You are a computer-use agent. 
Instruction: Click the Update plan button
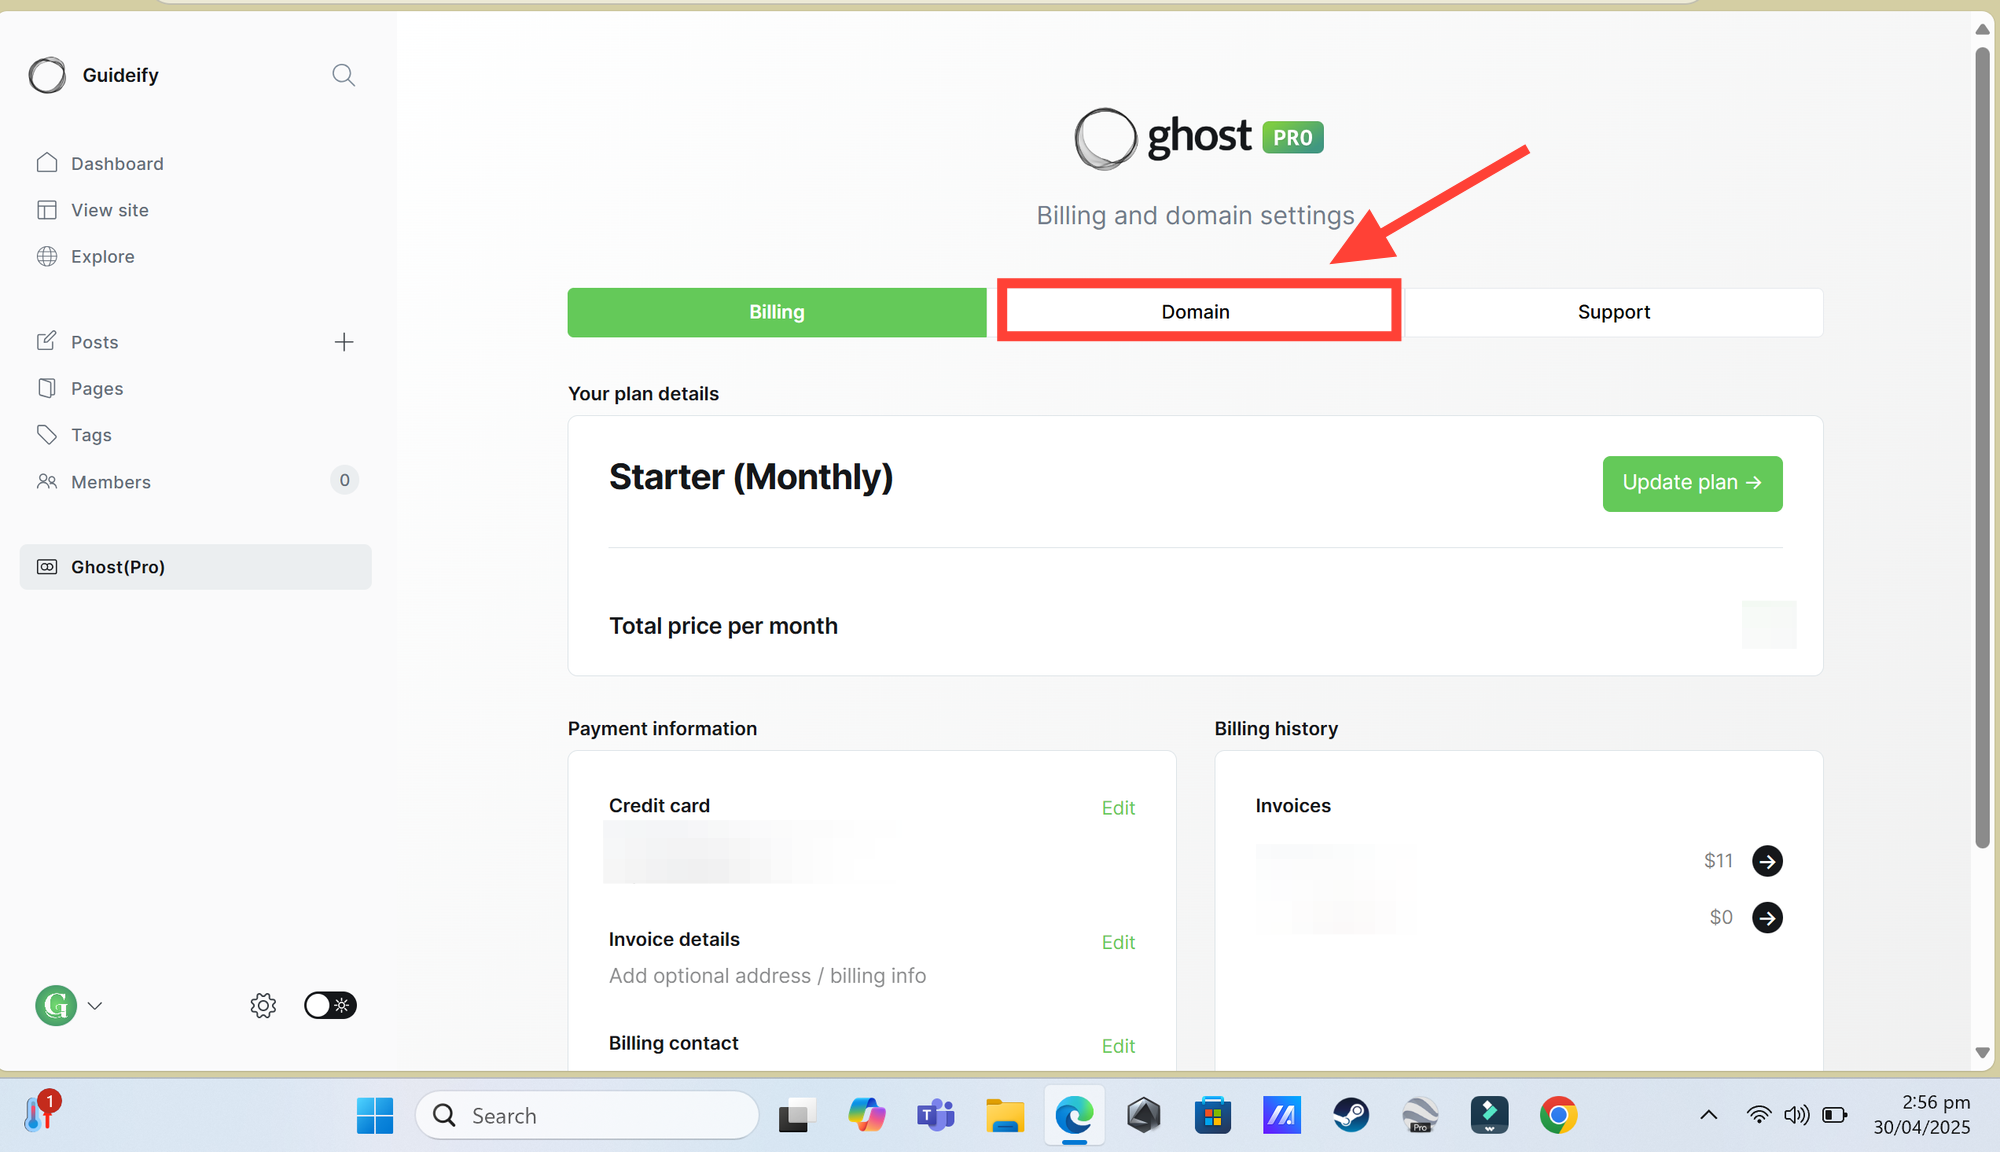[1692, 483]
